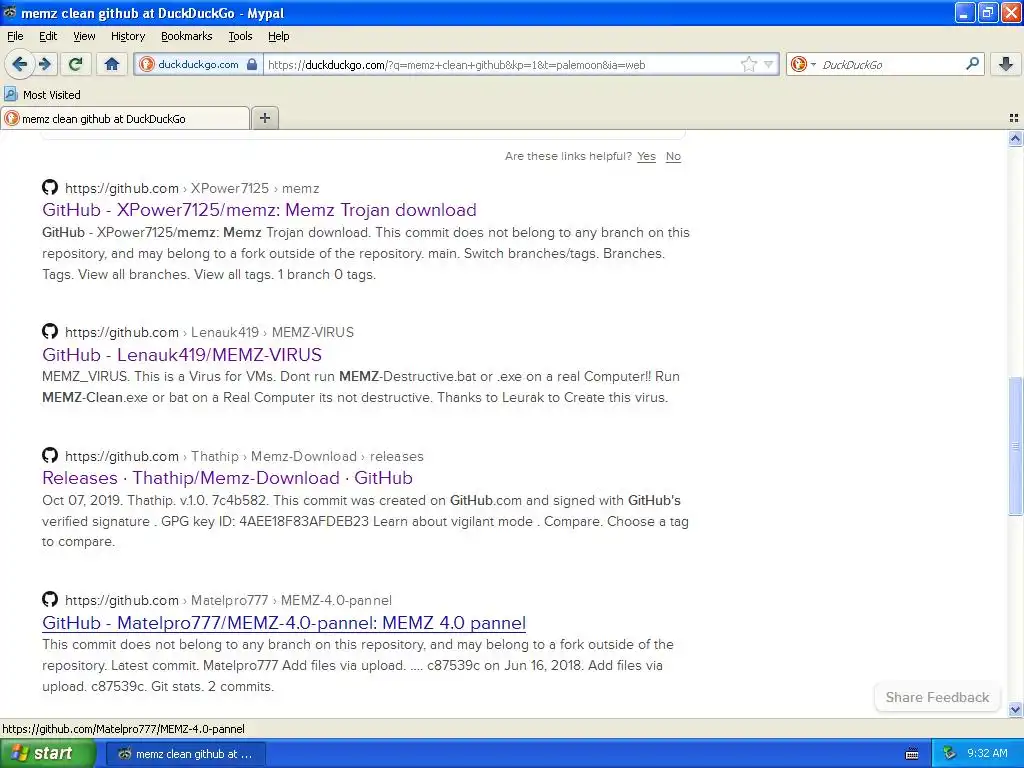This screenshot has height=768, width=1024.
Task: Click the GitHub icon beside XPower7125 result
Action: (50, 187)
